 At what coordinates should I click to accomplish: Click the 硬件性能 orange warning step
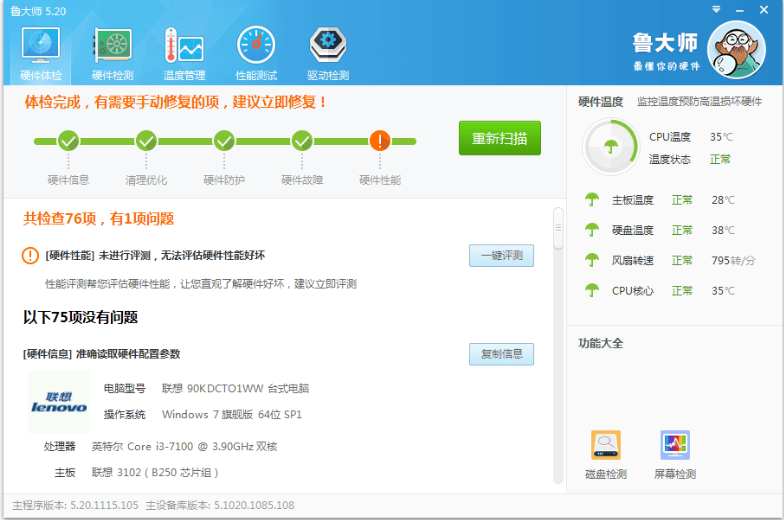point(380,141)
